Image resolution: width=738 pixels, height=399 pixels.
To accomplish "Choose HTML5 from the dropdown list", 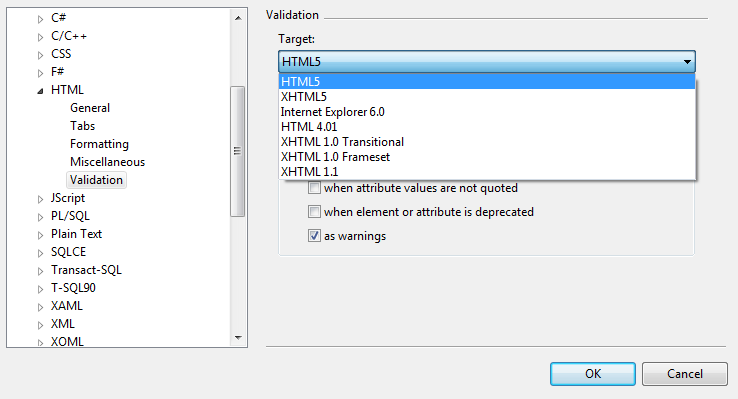I will coord(487,81).
